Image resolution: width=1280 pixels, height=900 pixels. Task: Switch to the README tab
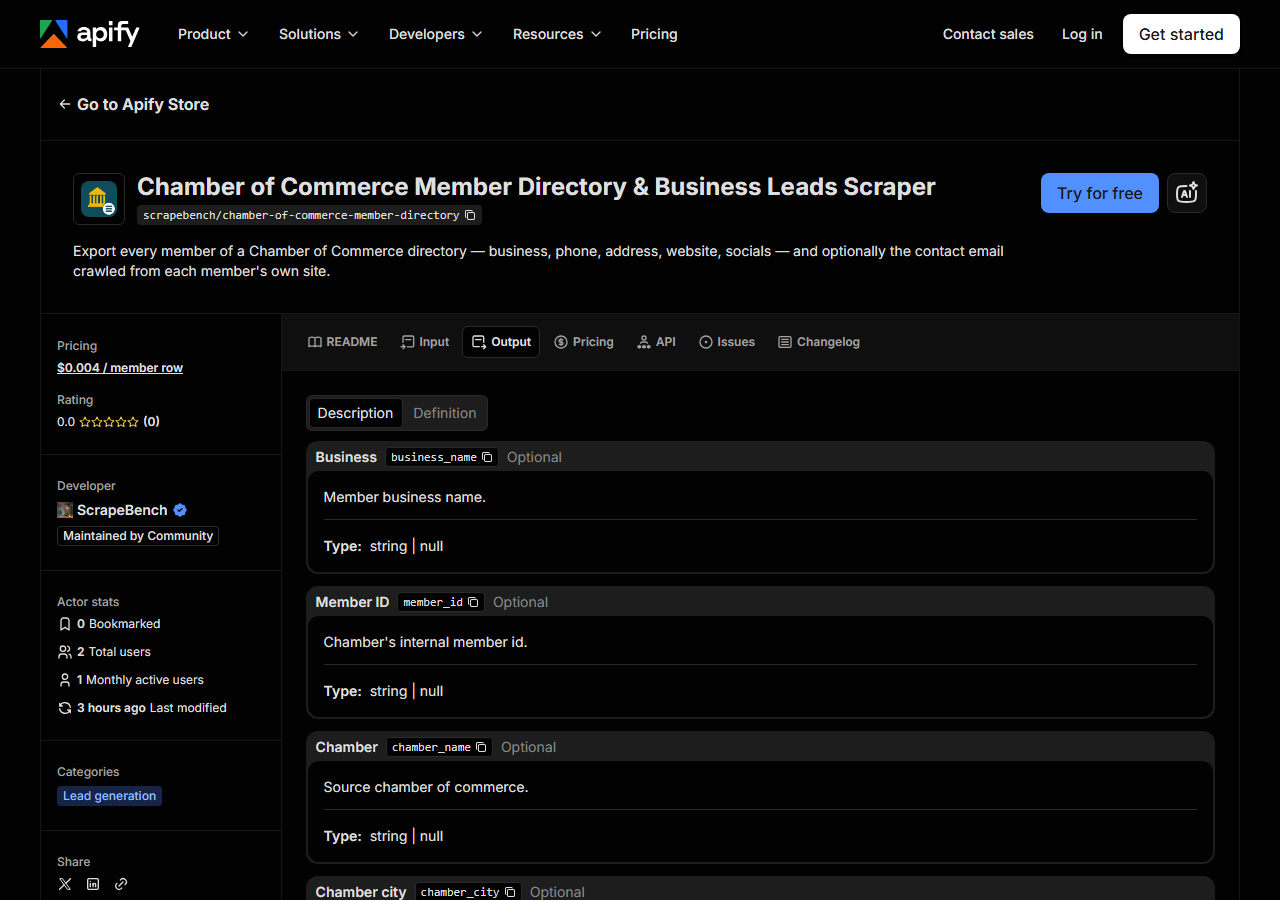click(x=343, y=342)
